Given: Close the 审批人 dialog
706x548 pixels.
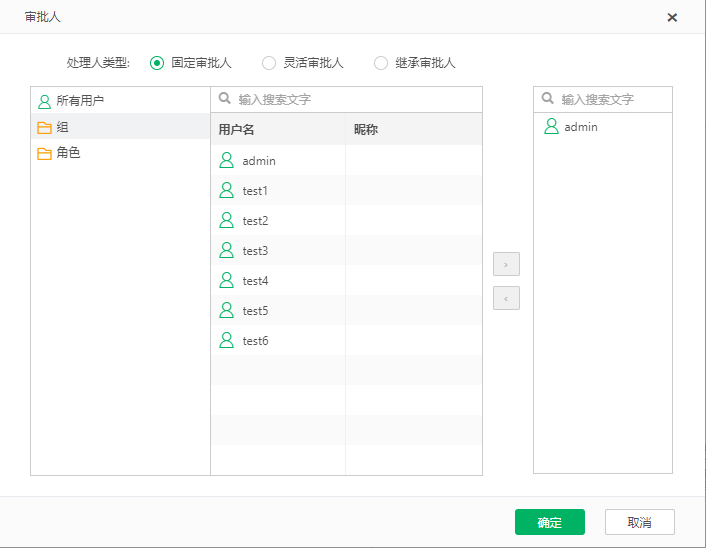Looking at the screenshot, I should (672, 18).
